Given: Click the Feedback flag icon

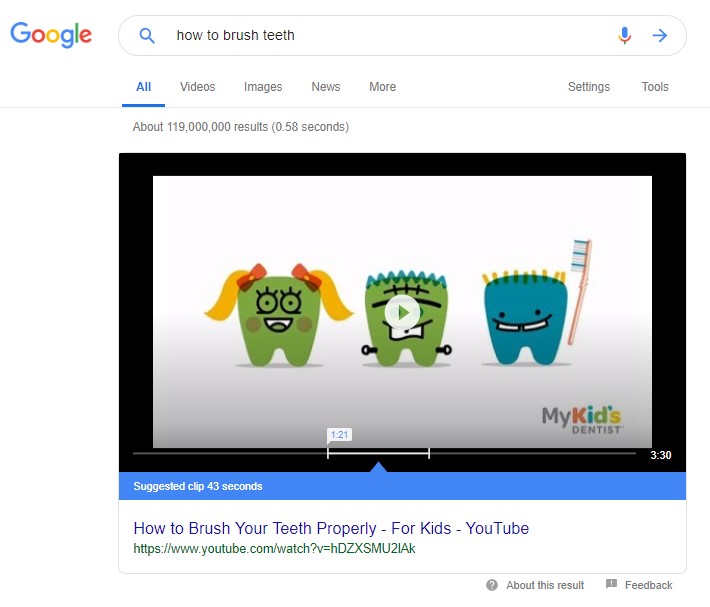Looking at the screenshot, I should (611, 584).
